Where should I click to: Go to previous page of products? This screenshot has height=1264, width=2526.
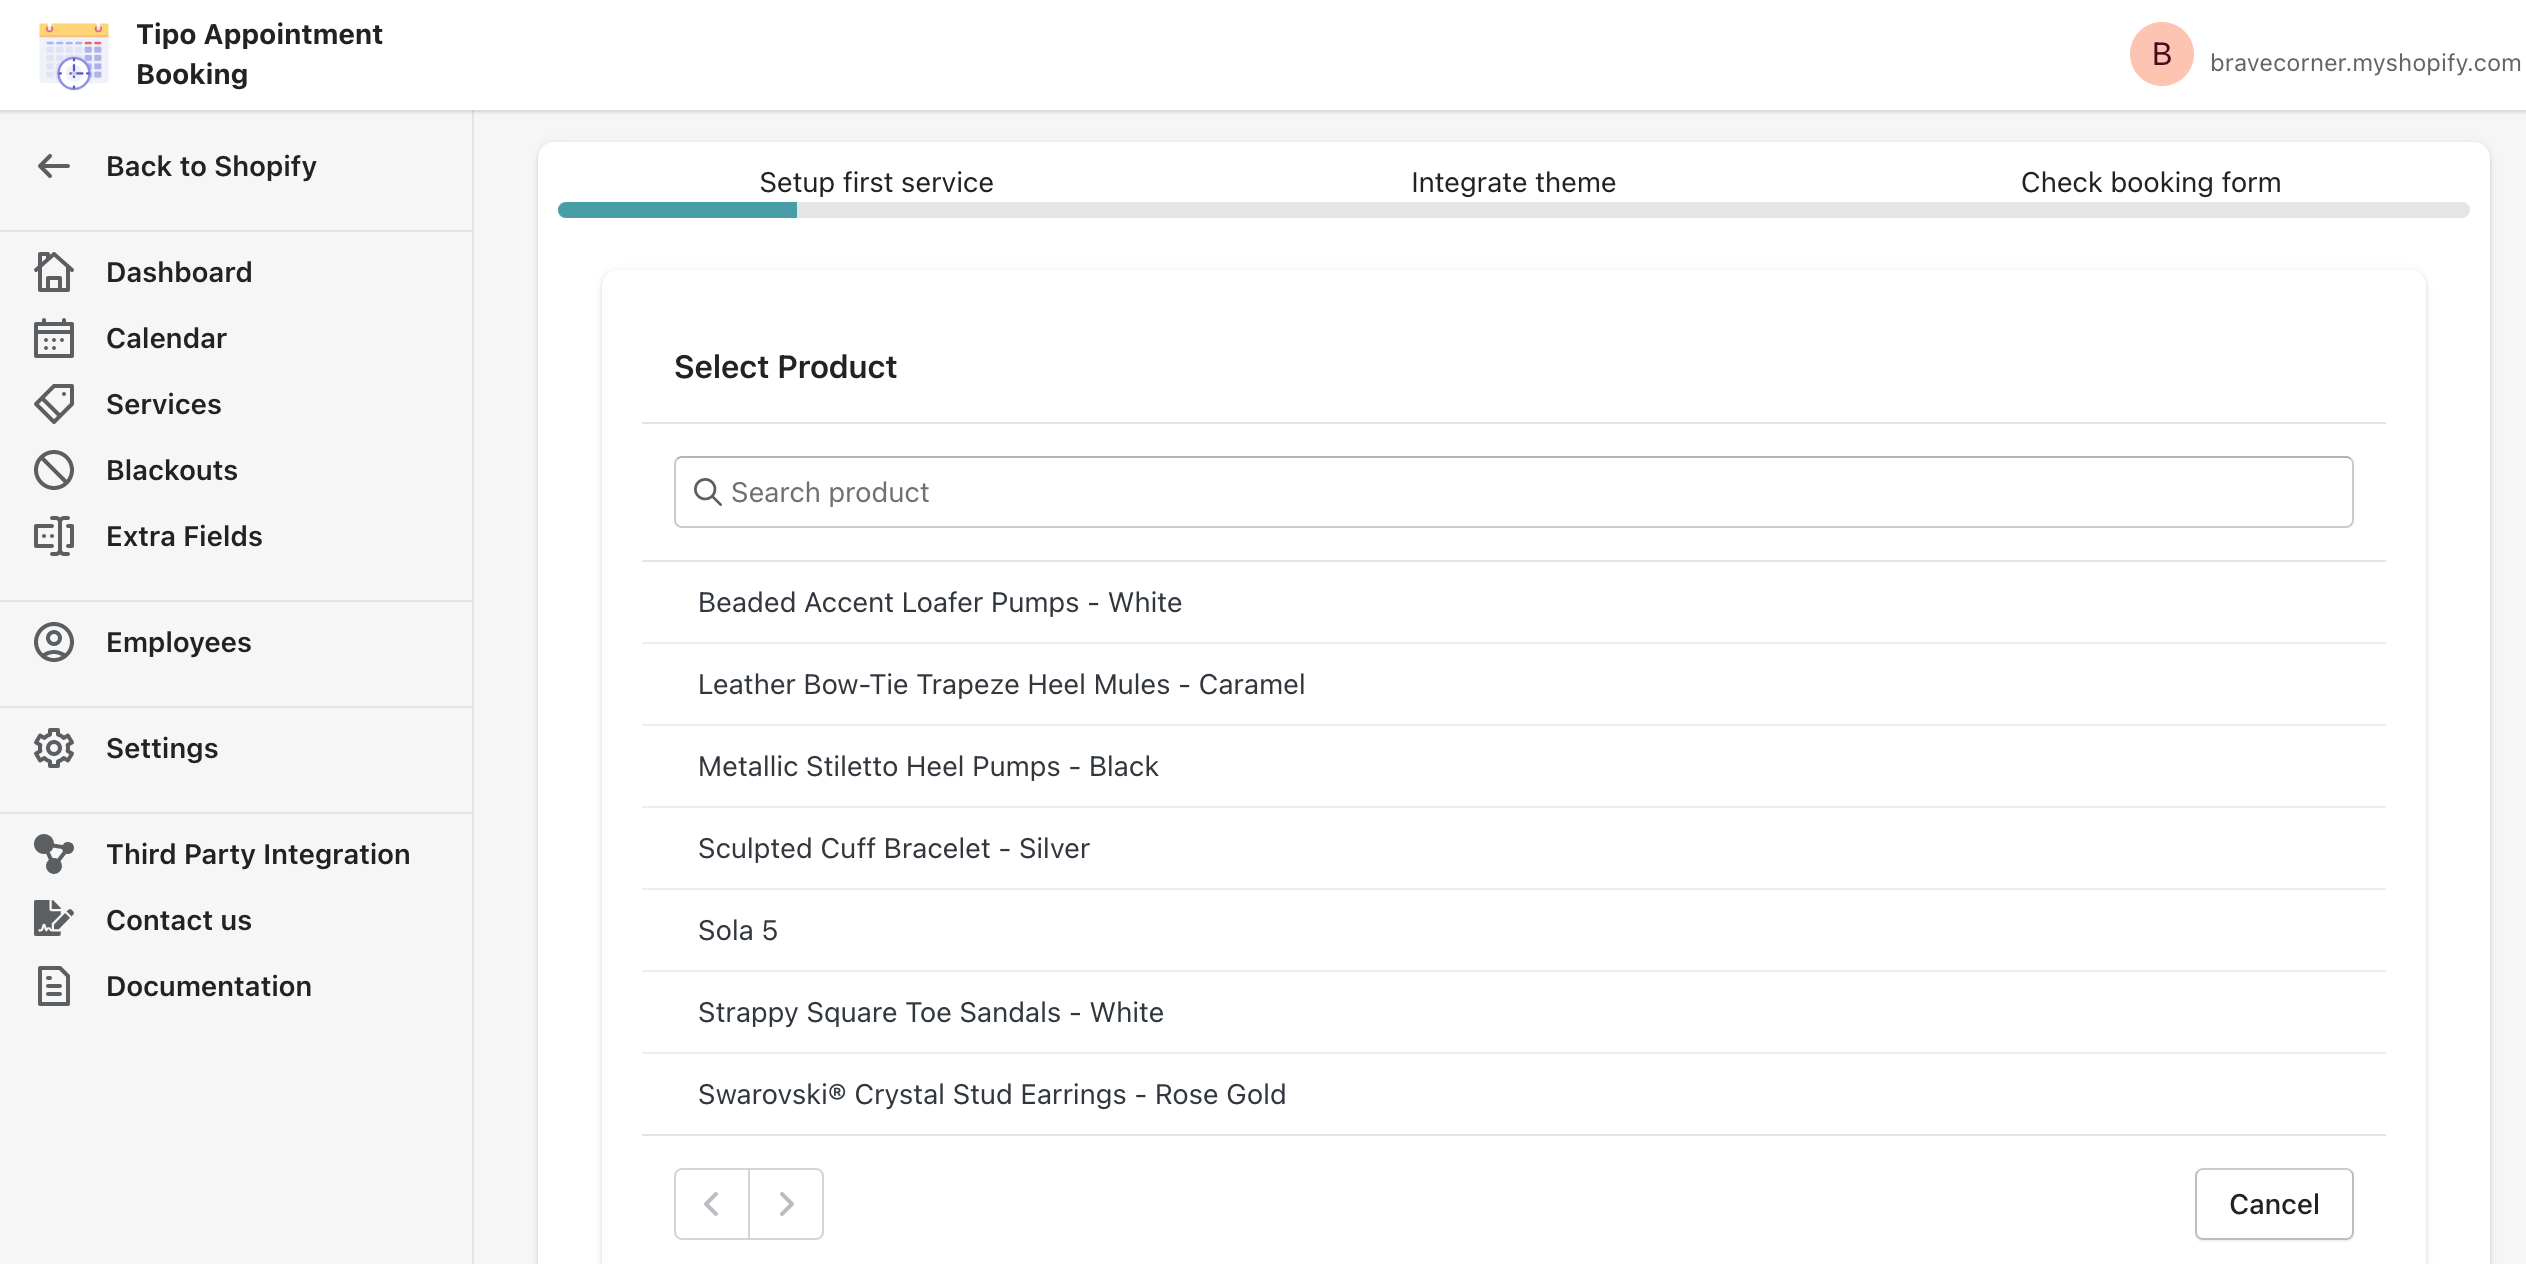pos(712,1203)
